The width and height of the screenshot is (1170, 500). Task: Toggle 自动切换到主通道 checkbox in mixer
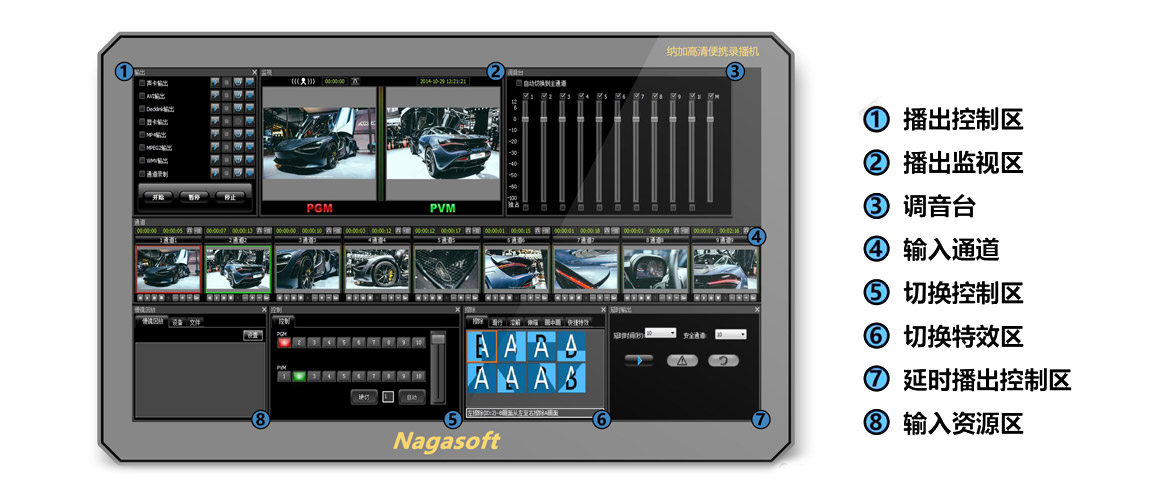pos(519,83)
